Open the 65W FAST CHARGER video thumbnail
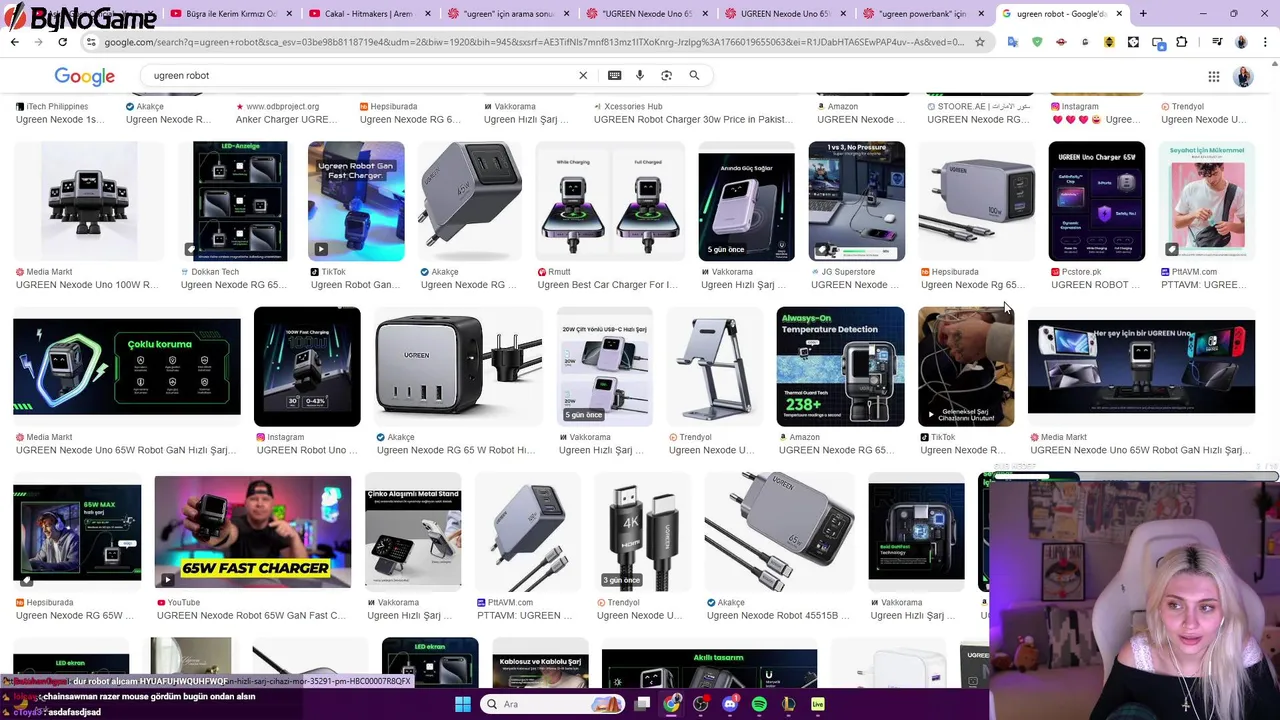This screenshot has width=1280, height=720. pos(253,532)
